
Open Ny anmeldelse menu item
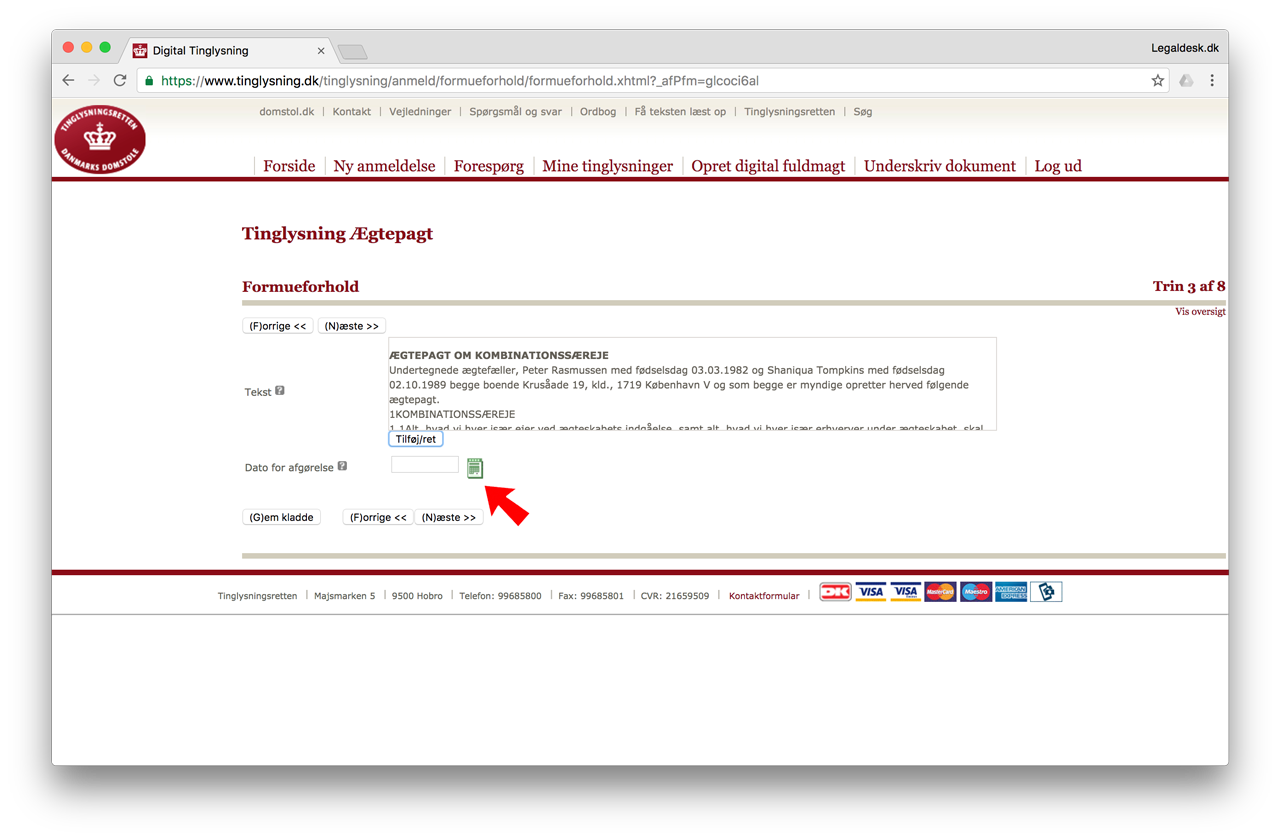(x=384, y=166)
